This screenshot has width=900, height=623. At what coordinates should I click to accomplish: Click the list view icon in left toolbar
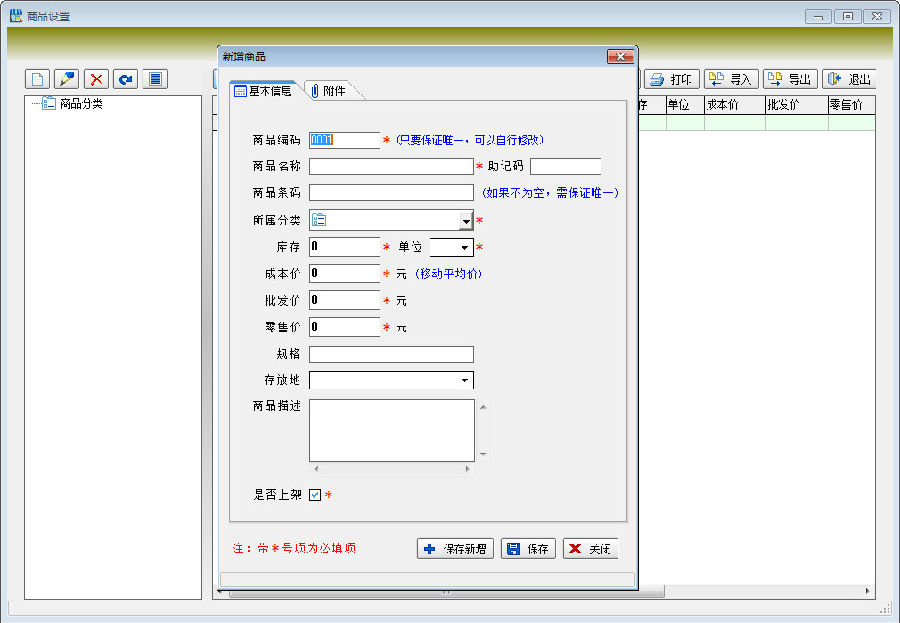(155, 79)
